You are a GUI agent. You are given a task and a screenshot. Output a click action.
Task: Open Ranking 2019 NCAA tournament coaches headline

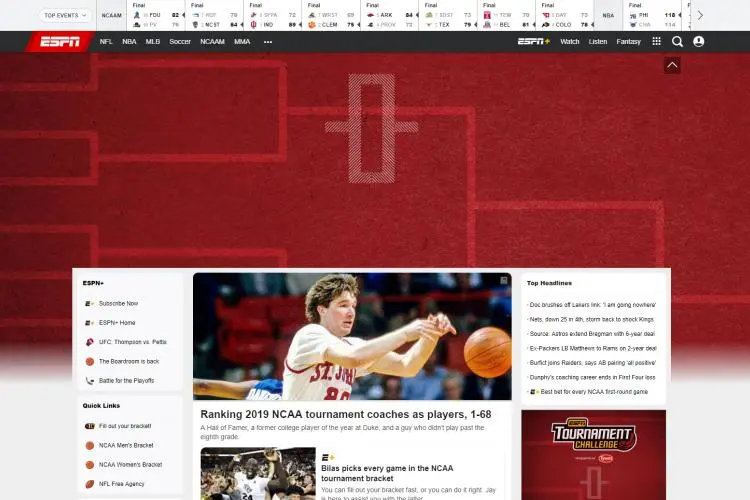click(346, 414)
